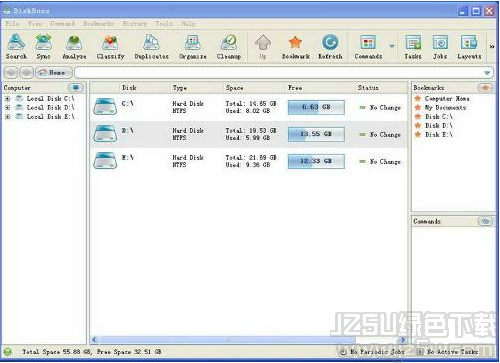The height and width of the screenshot is (363, 500).
Task: Open the Classify tool
Action: (x=110, y=47)
